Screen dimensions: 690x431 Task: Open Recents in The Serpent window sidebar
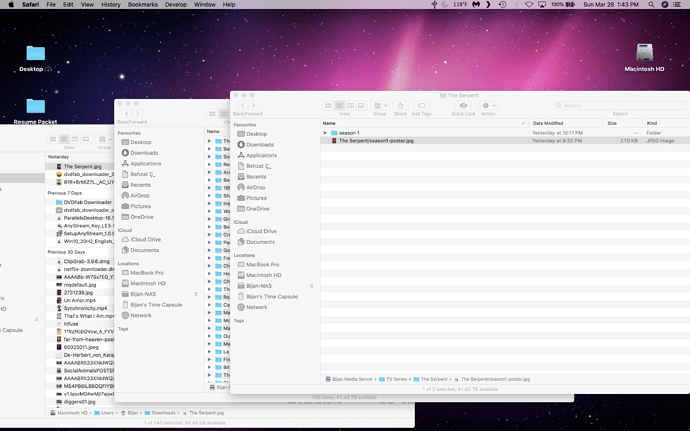pos(252,177)
